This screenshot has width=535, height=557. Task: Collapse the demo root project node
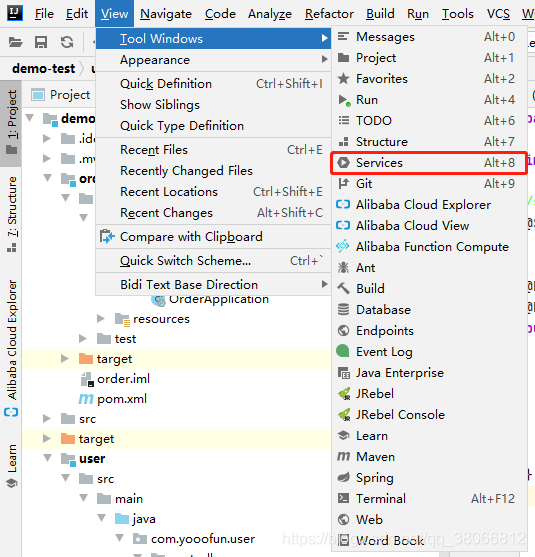click(30, 118)
